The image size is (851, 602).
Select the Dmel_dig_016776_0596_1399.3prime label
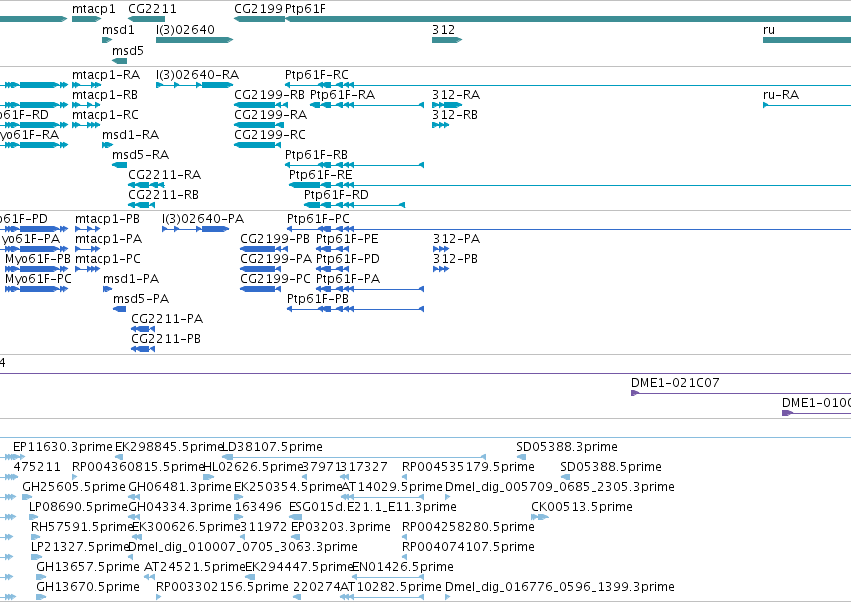[x=560, y=587]
